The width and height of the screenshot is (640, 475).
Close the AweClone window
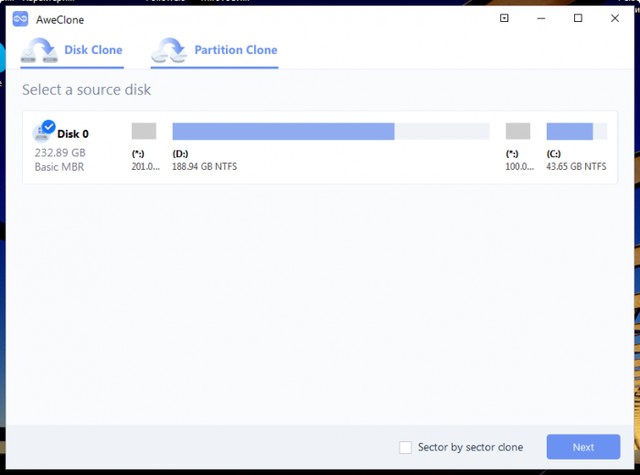(x=615, y=18)
